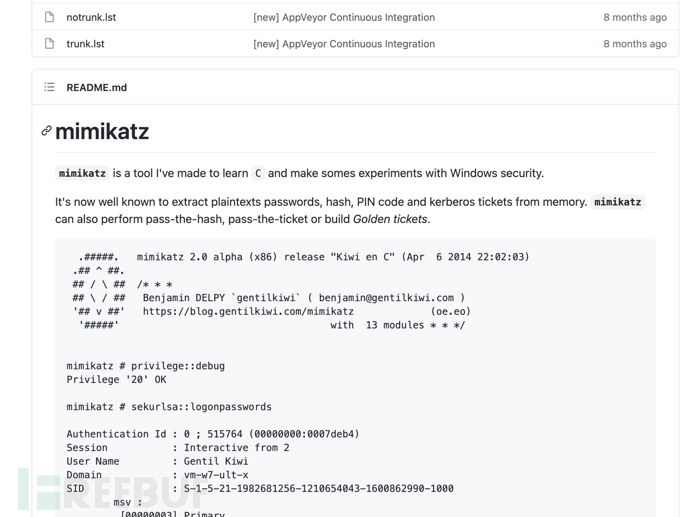Image resolution: width=690 pixels, height=517 pixels.
Task: Open trunk.lst commit message AppVeyor Continuous Integration
Action: point(344,44)
